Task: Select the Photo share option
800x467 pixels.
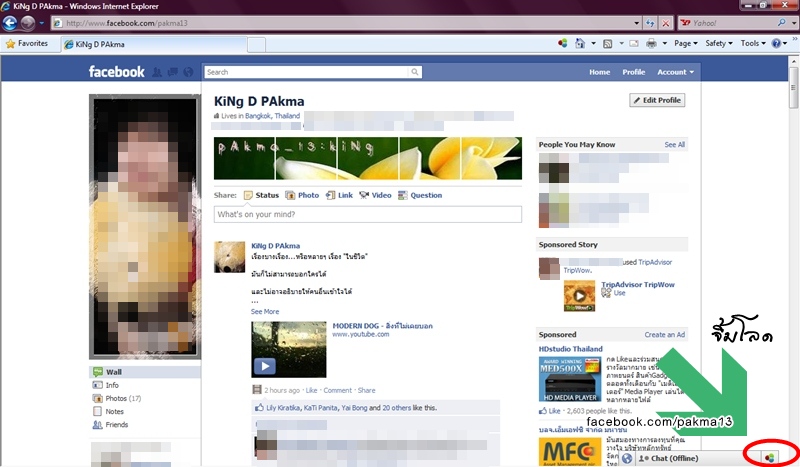Action: click(x=302, y=195)
